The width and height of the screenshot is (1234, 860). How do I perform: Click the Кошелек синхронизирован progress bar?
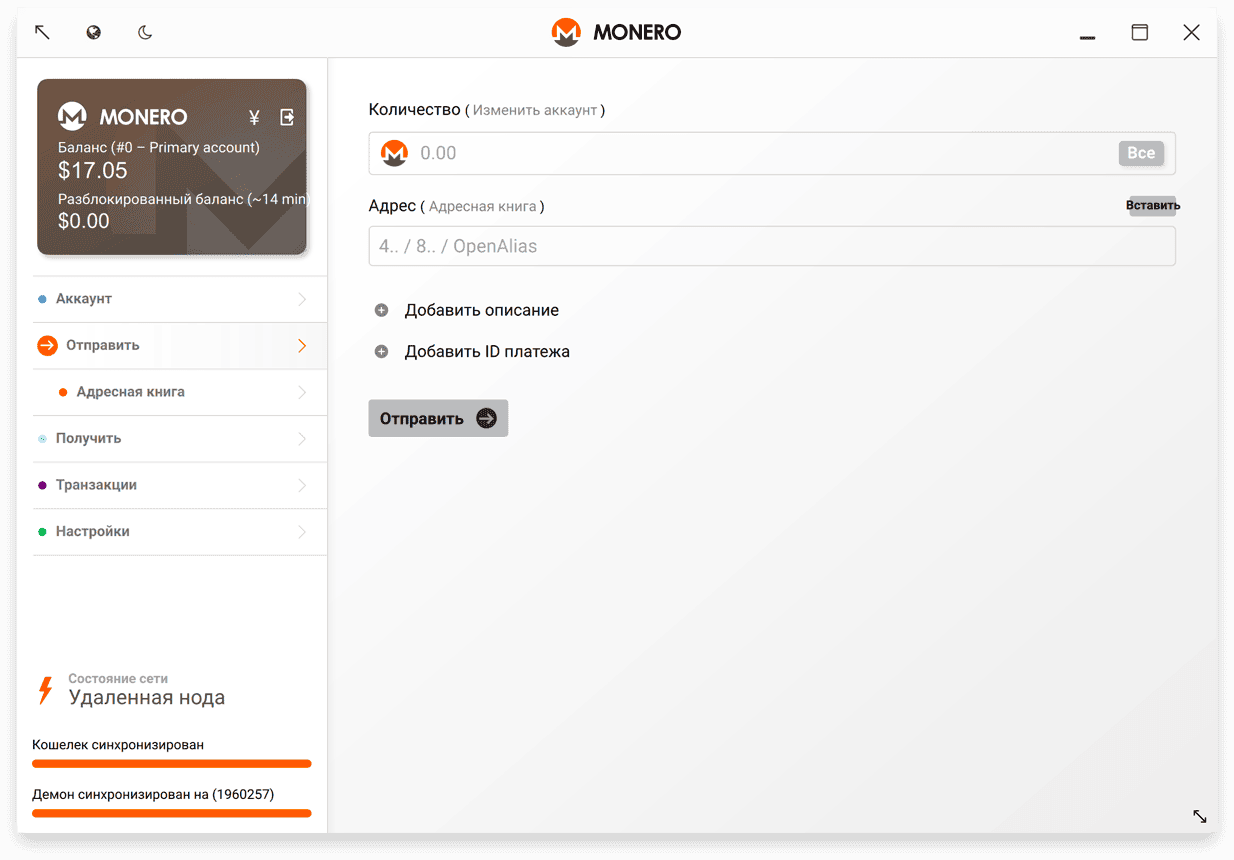172,764
